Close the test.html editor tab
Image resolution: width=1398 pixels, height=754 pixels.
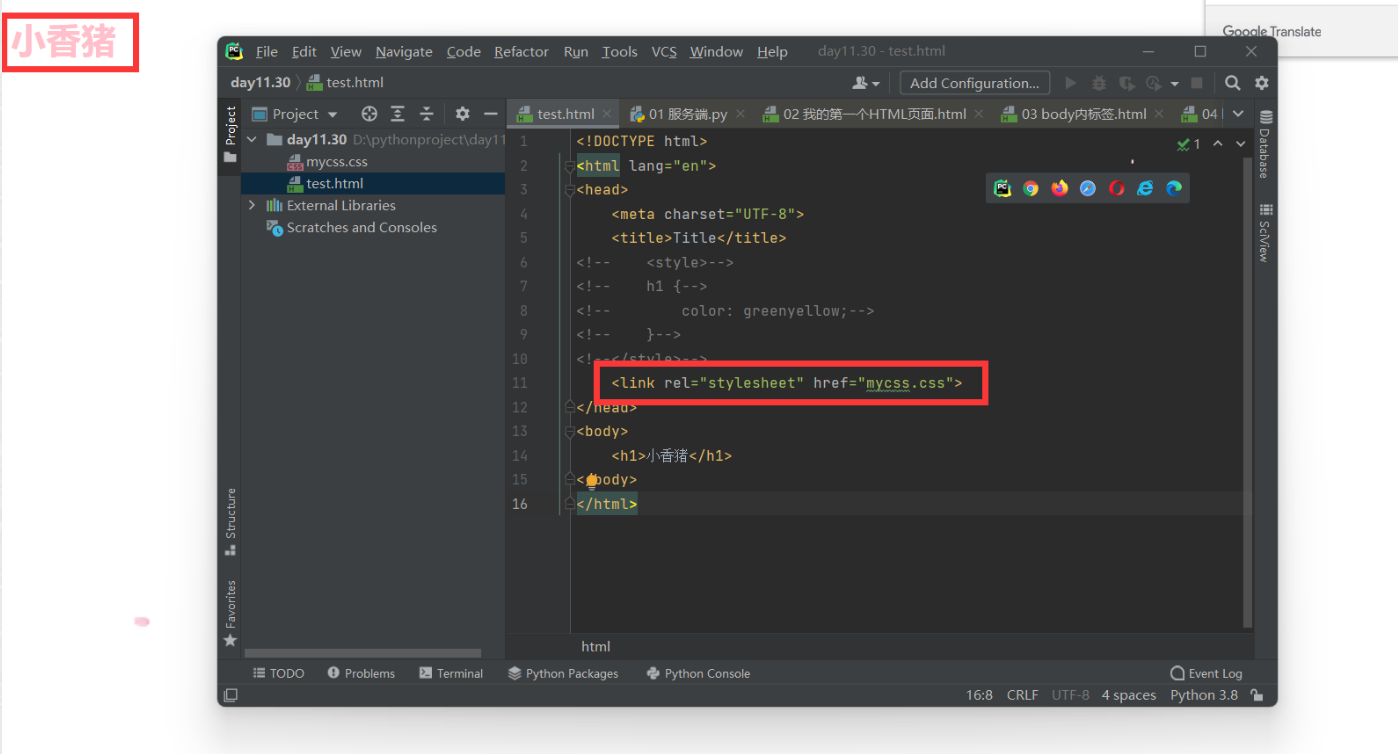point(607,115)
